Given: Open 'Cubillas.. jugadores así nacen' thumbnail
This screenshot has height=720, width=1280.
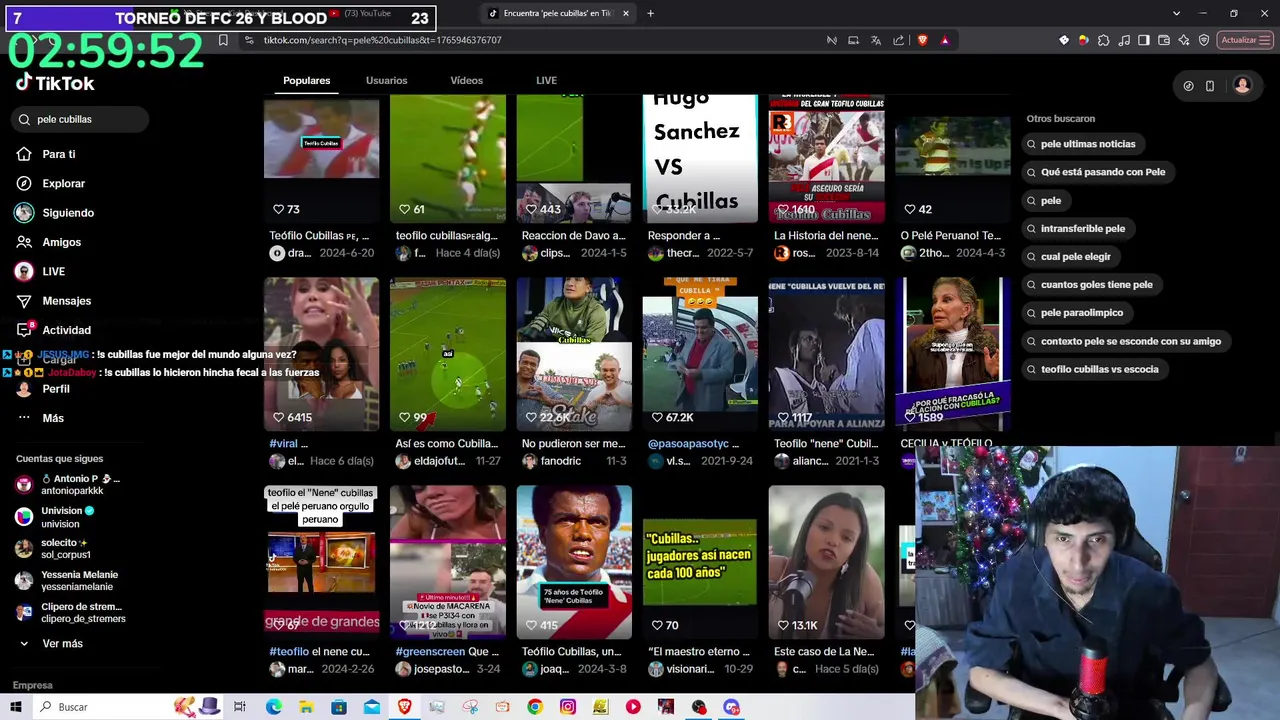Looking at the screenshot, I should [700, 562].
